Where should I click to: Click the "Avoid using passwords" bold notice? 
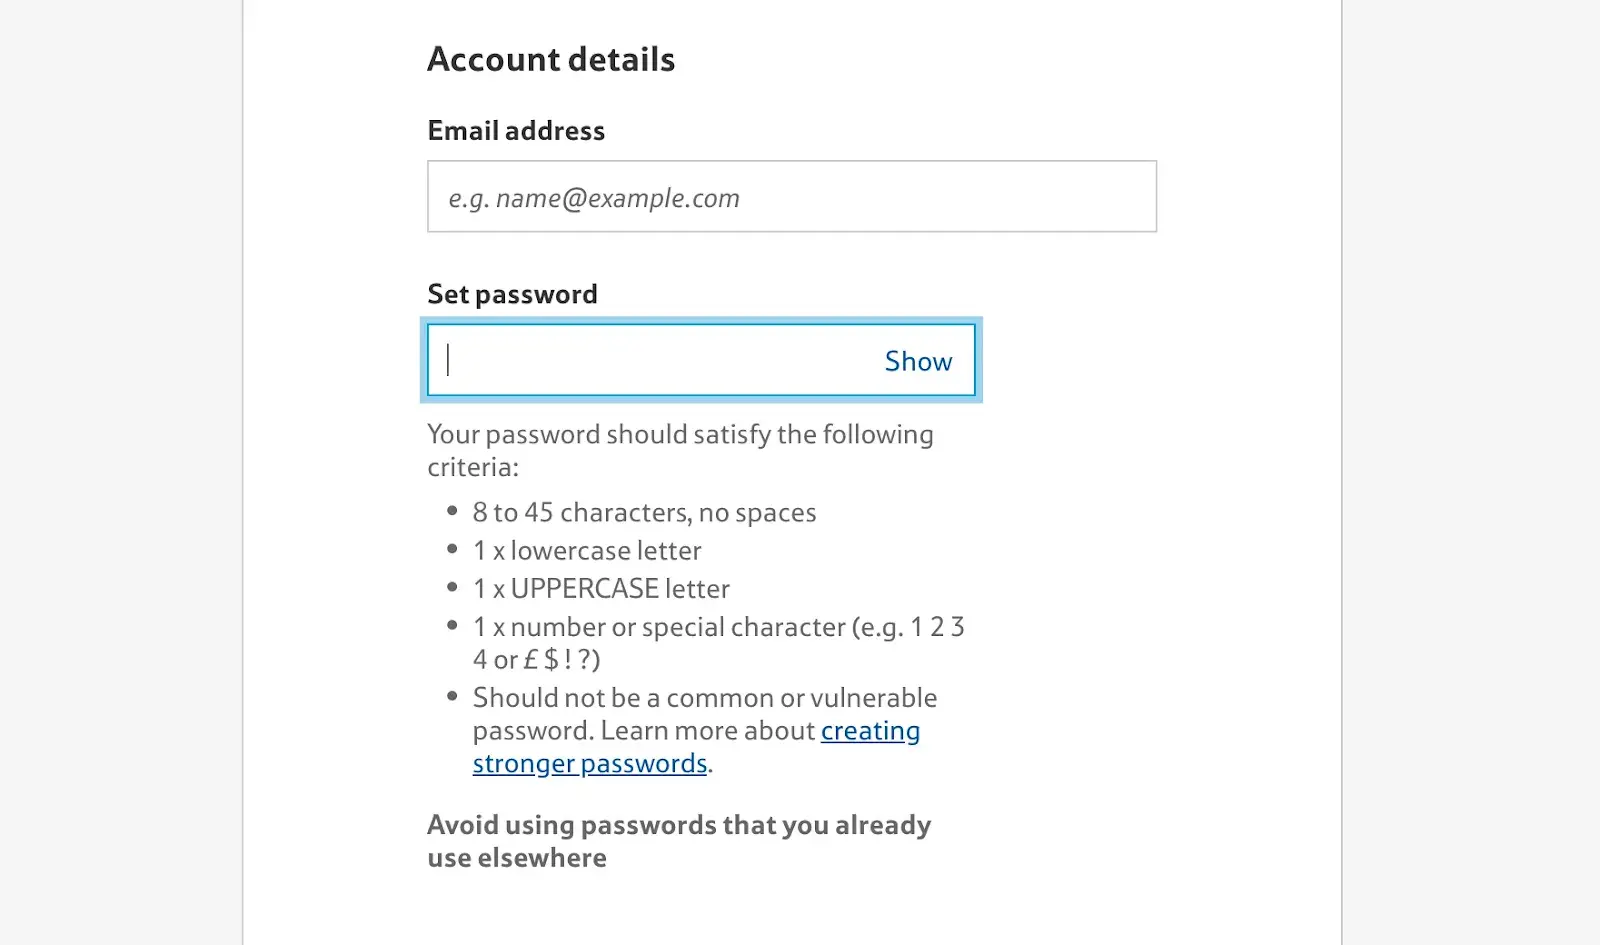tap(678, 826)
